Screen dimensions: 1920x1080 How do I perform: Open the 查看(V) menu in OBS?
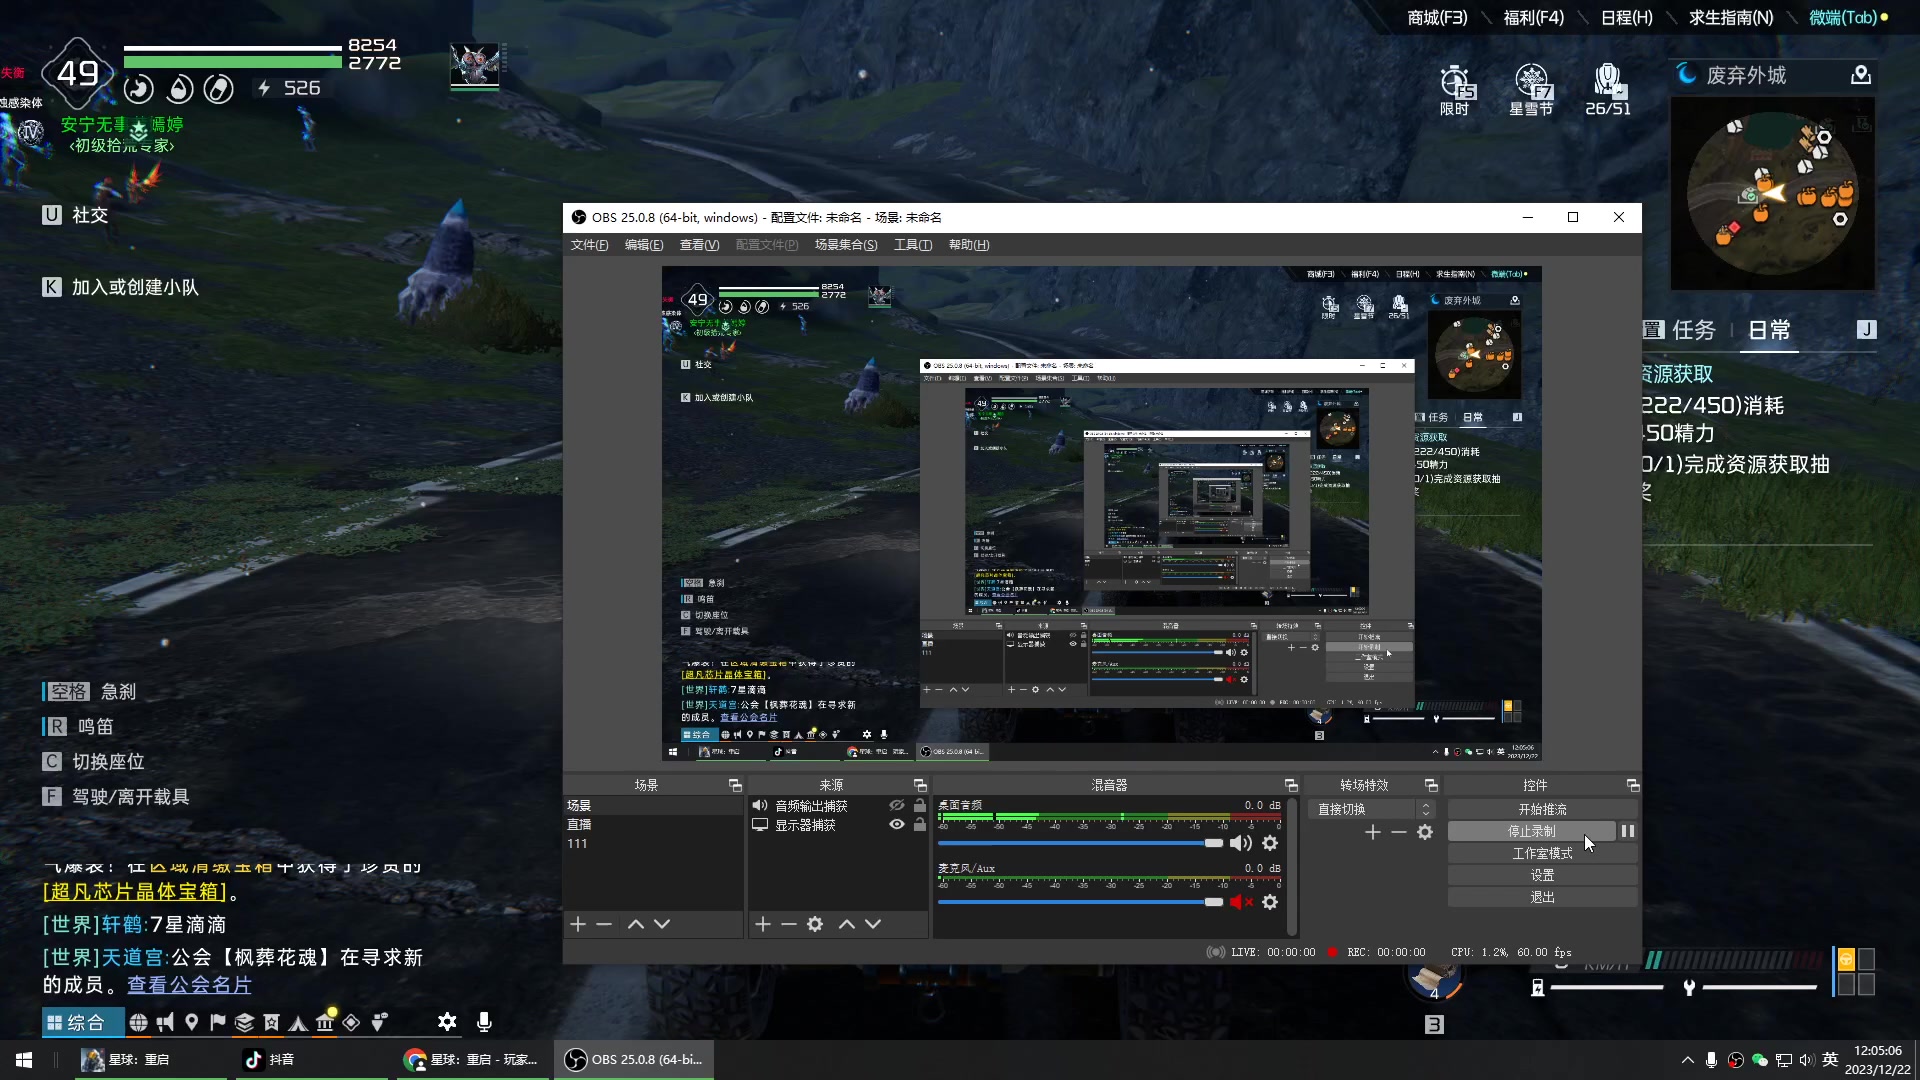(699, 245)
